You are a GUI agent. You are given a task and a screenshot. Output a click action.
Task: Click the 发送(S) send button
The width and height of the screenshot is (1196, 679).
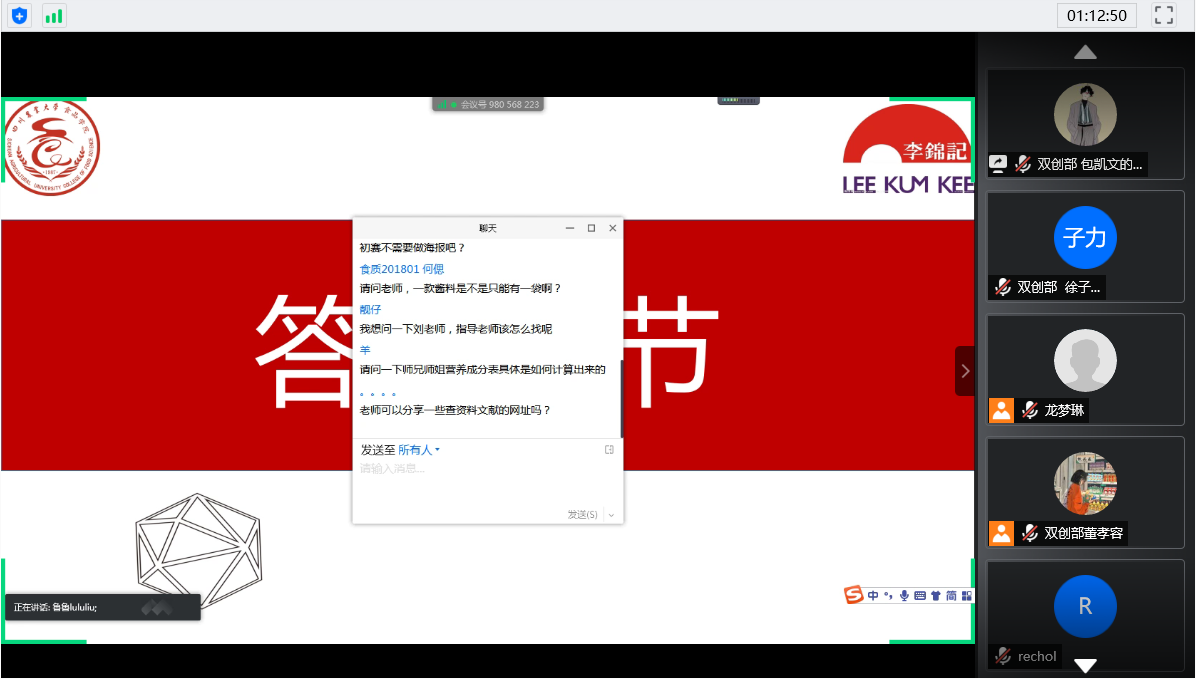point(582,514)
